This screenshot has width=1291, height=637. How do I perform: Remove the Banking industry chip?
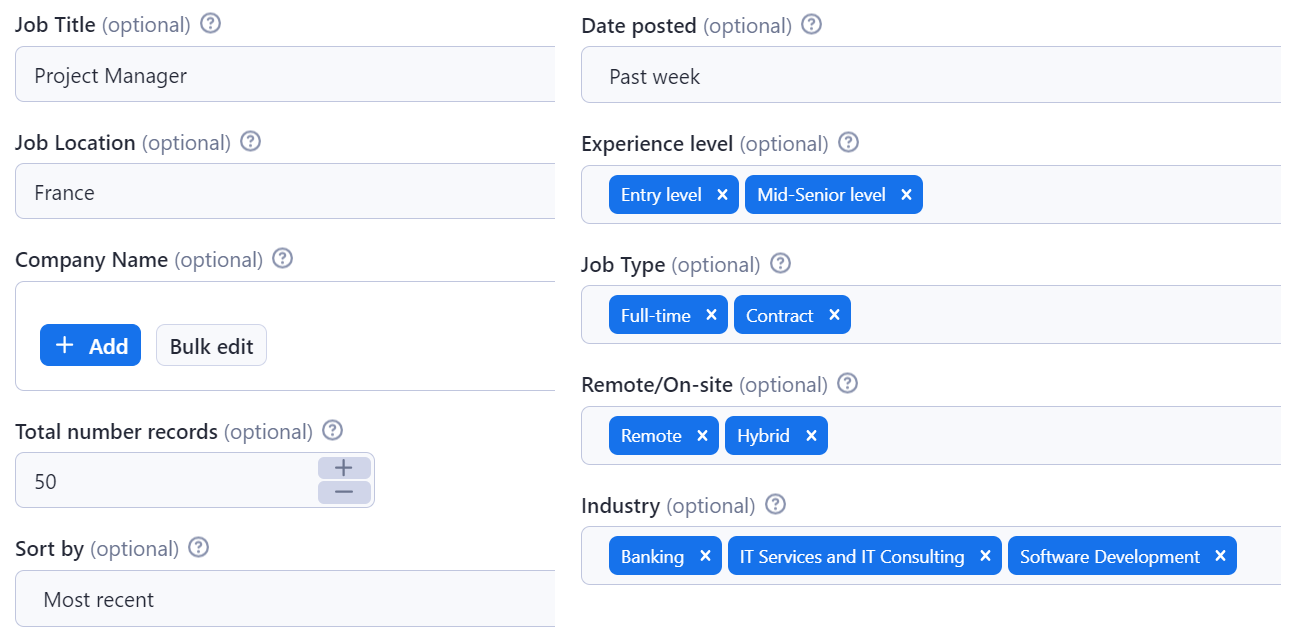(705, 555)
